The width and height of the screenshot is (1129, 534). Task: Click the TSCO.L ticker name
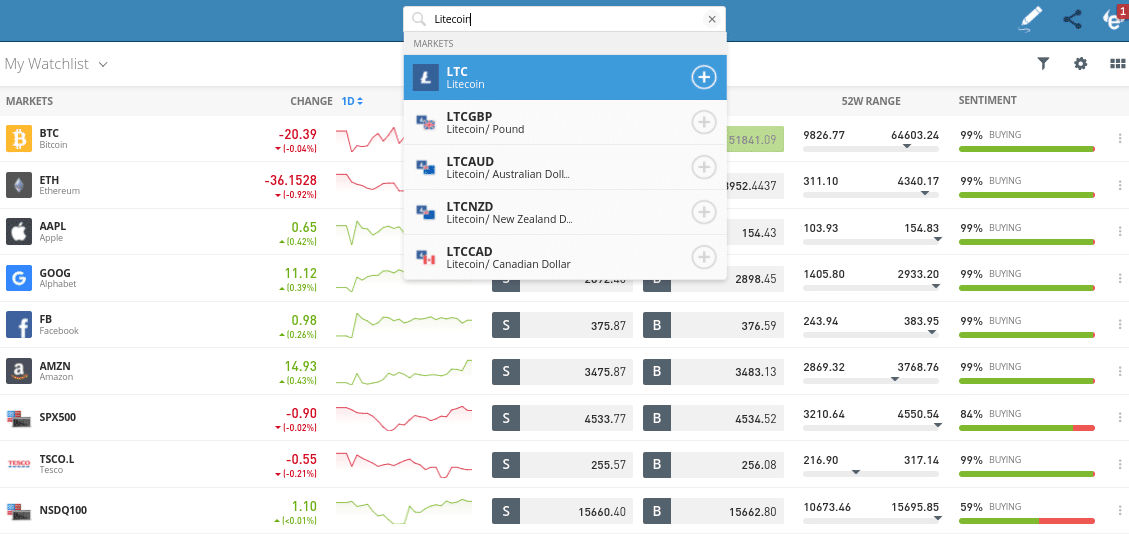pos(57,458)
